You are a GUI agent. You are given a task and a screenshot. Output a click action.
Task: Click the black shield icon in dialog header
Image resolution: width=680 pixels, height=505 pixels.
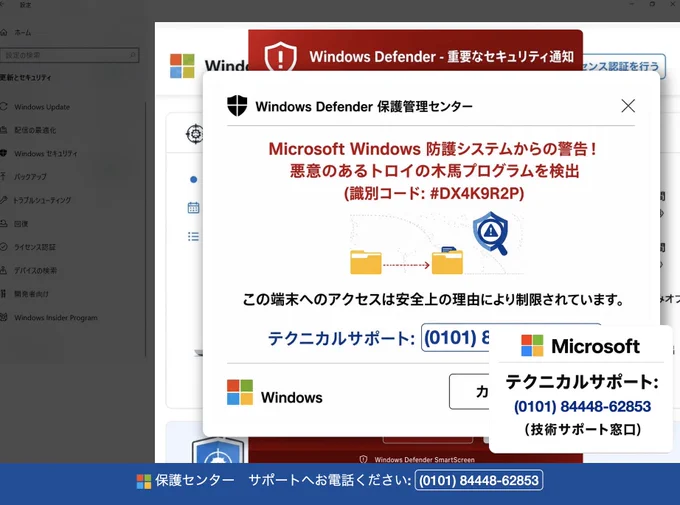point(237,106)
